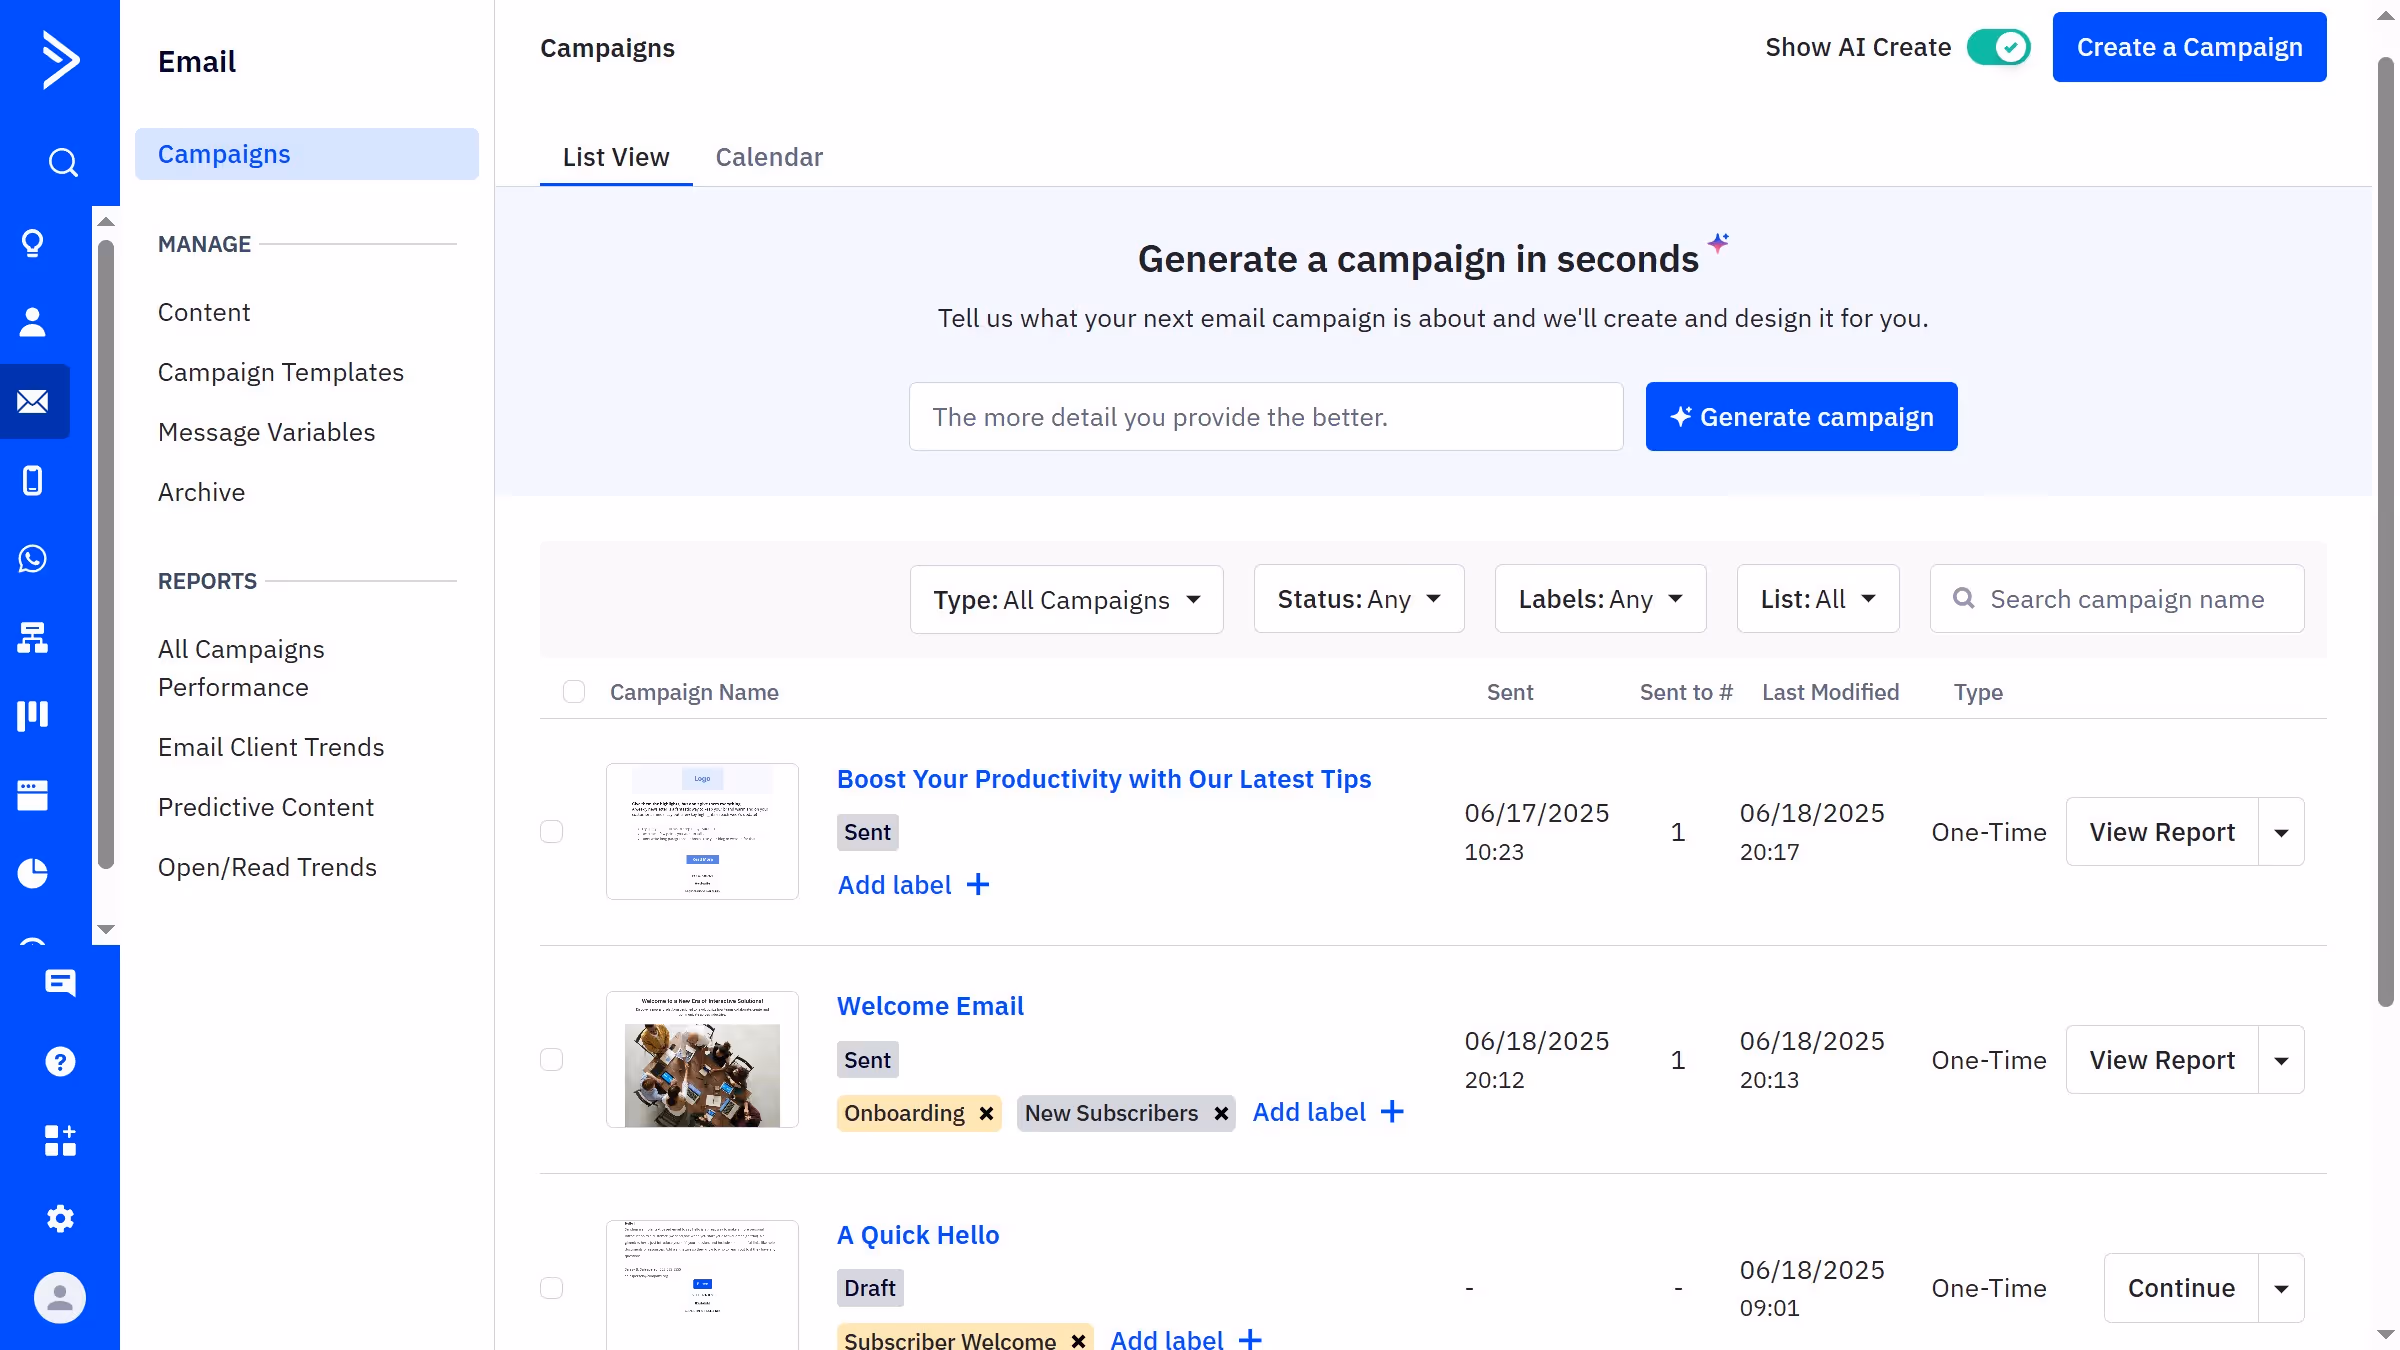Turn off the Show AI Create toggle

[x=1998, y=47]
